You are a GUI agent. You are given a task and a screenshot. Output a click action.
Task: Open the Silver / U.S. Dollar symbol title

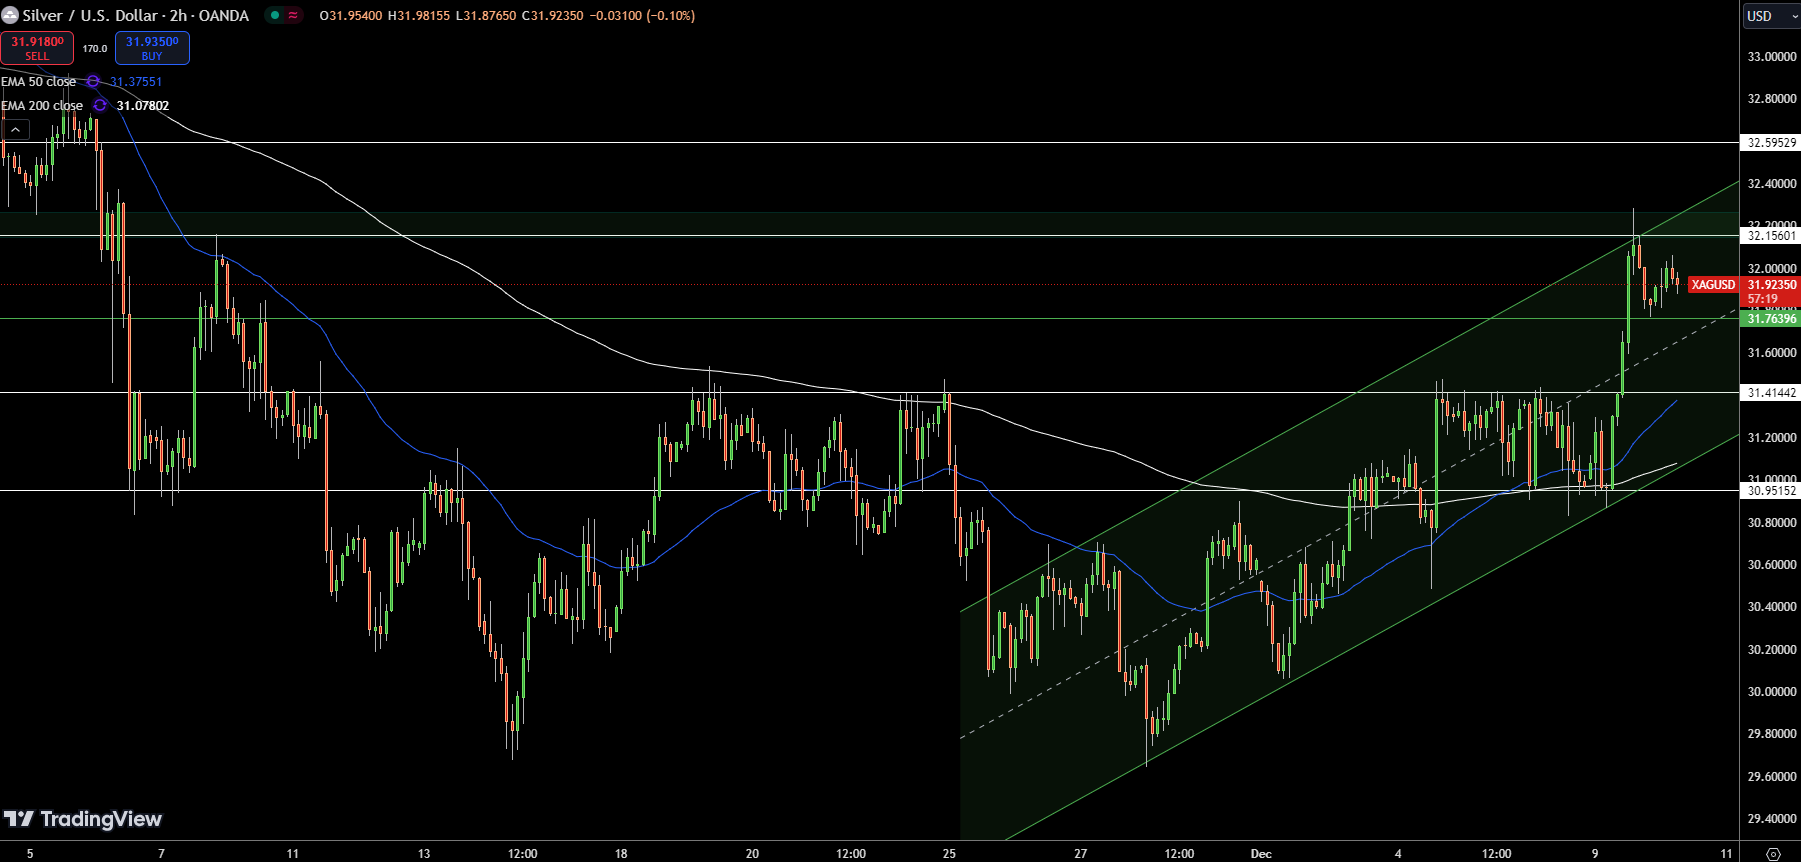coord(136,15)
